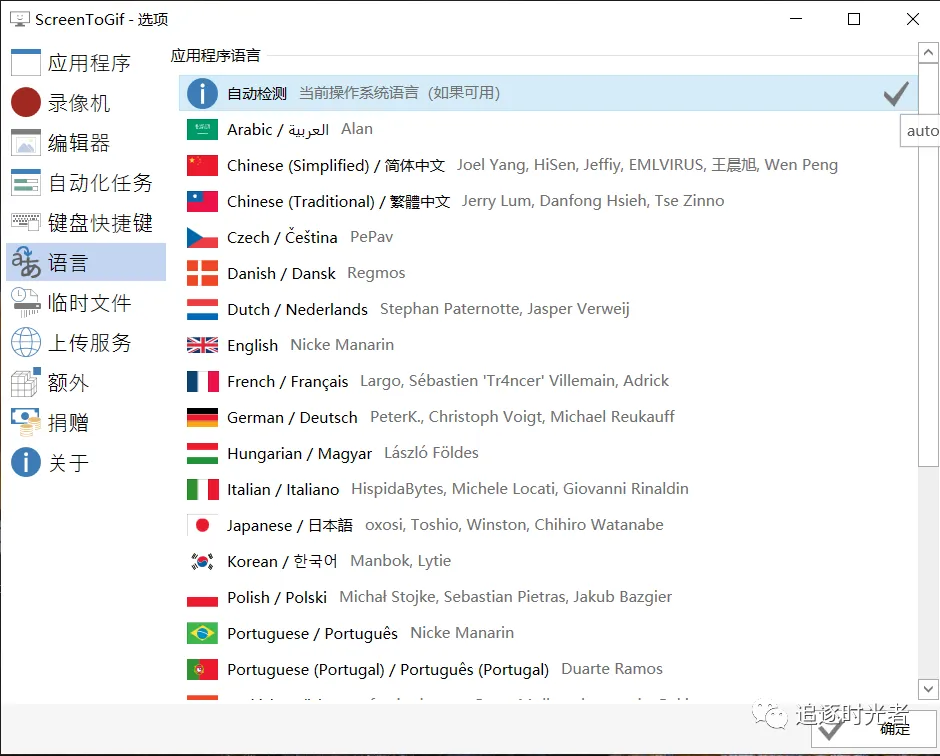Select the Czech / Čeština label
The width and height of the screenshot is (940, 756).
pyautogui.click(x=282, y=237)
